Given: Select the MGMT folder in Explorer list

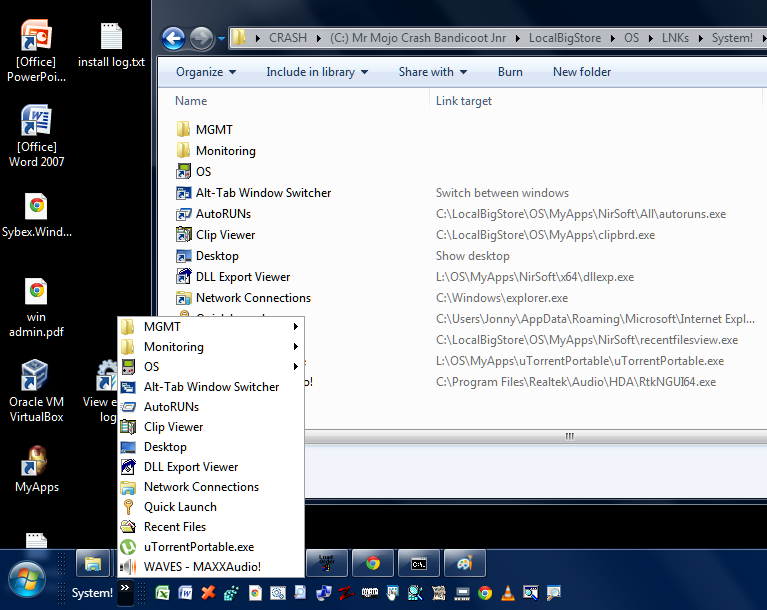Looking at the screenshot, I should (x=204, y=130).
